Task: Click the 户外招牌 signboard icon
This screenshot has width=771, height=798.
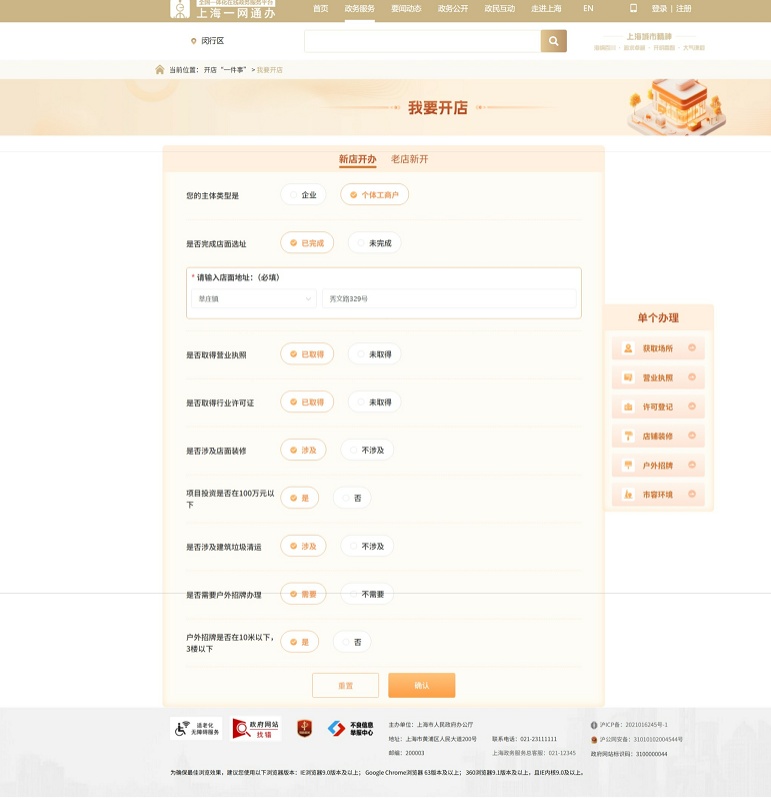Action: tap(628, 465)
